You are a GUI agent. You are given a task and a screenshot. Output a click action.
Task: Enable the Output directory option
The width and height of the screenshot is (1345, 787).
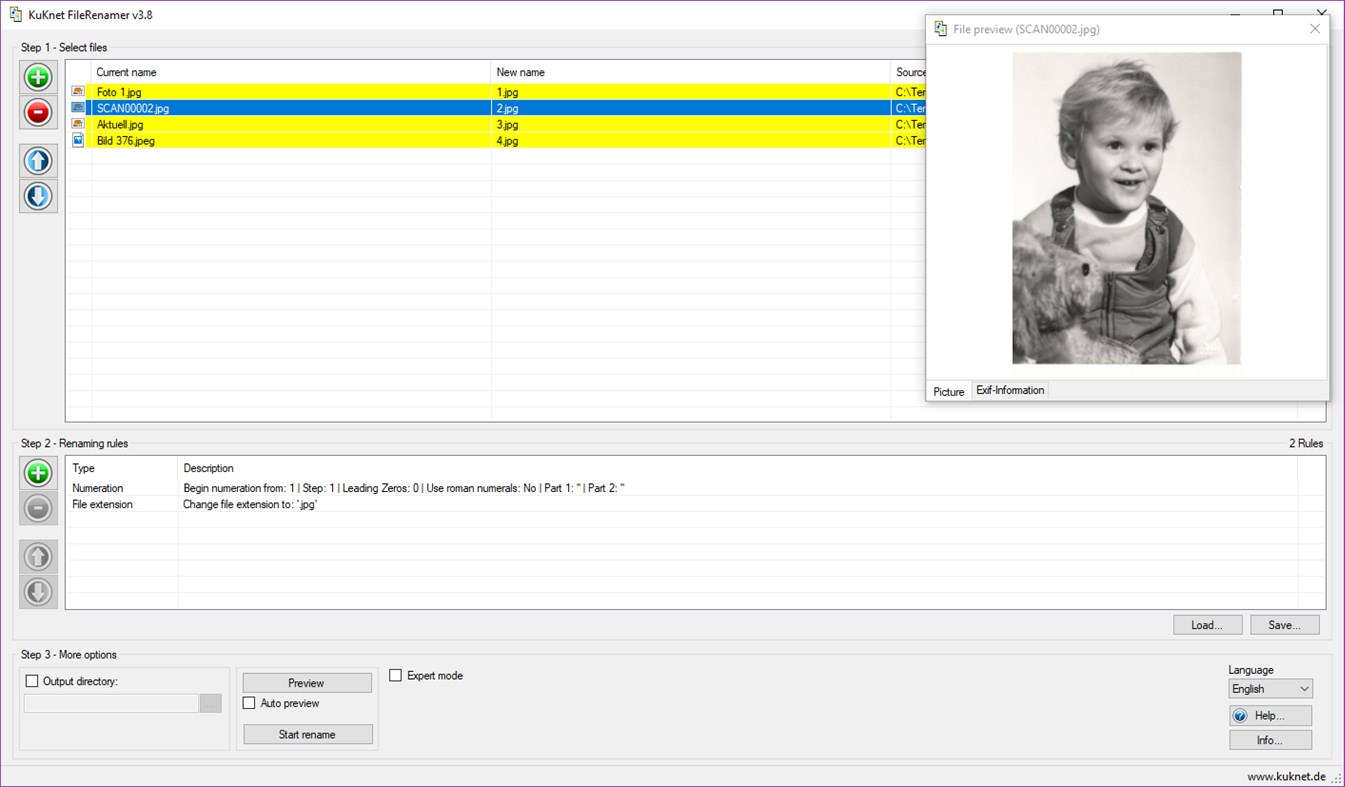(x=32, y=680)
